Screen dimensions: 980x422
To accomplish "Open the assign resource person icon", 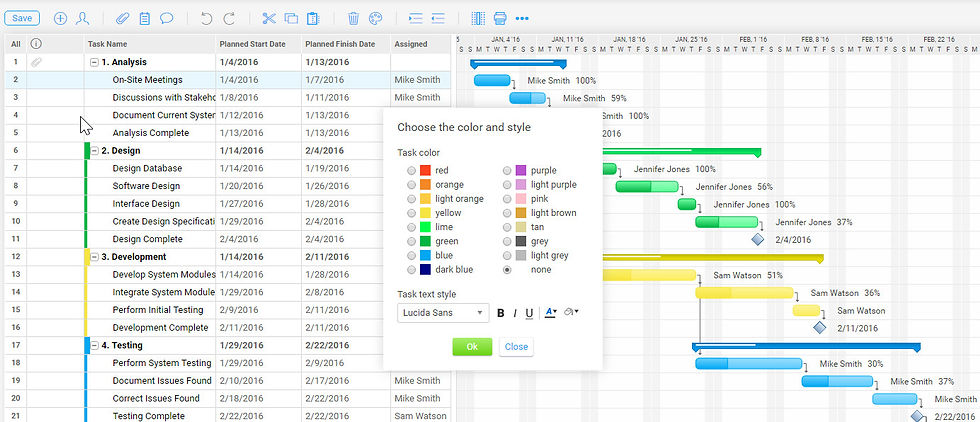I will click(82, 18).
